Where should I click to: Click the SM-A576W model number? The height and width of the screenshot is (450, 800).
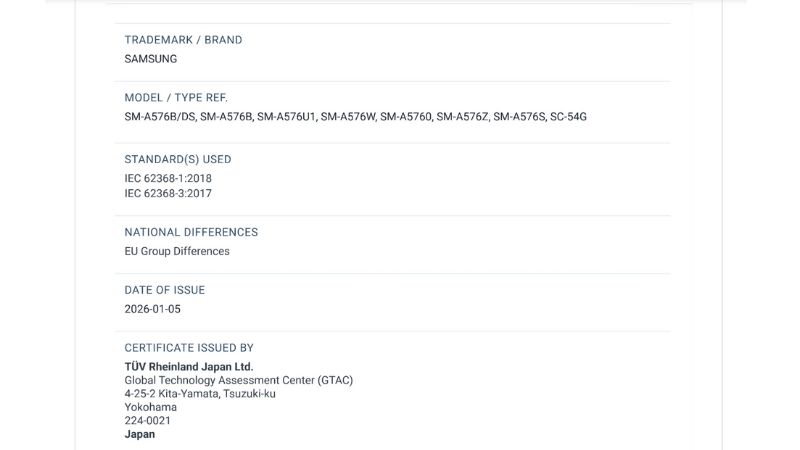tap(348, 117)
